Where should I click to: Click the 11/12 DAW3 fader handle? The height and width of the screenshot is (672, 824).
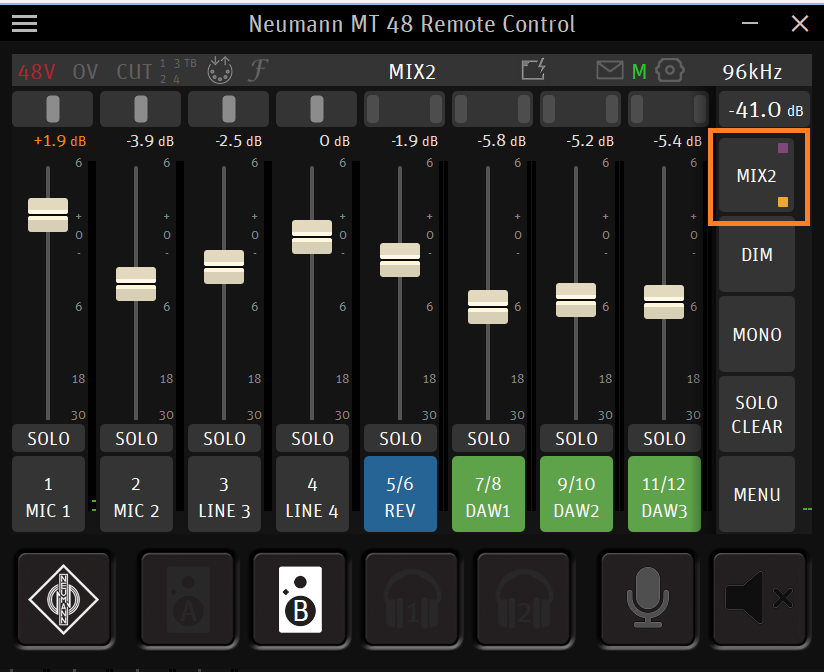coord(664,302)
